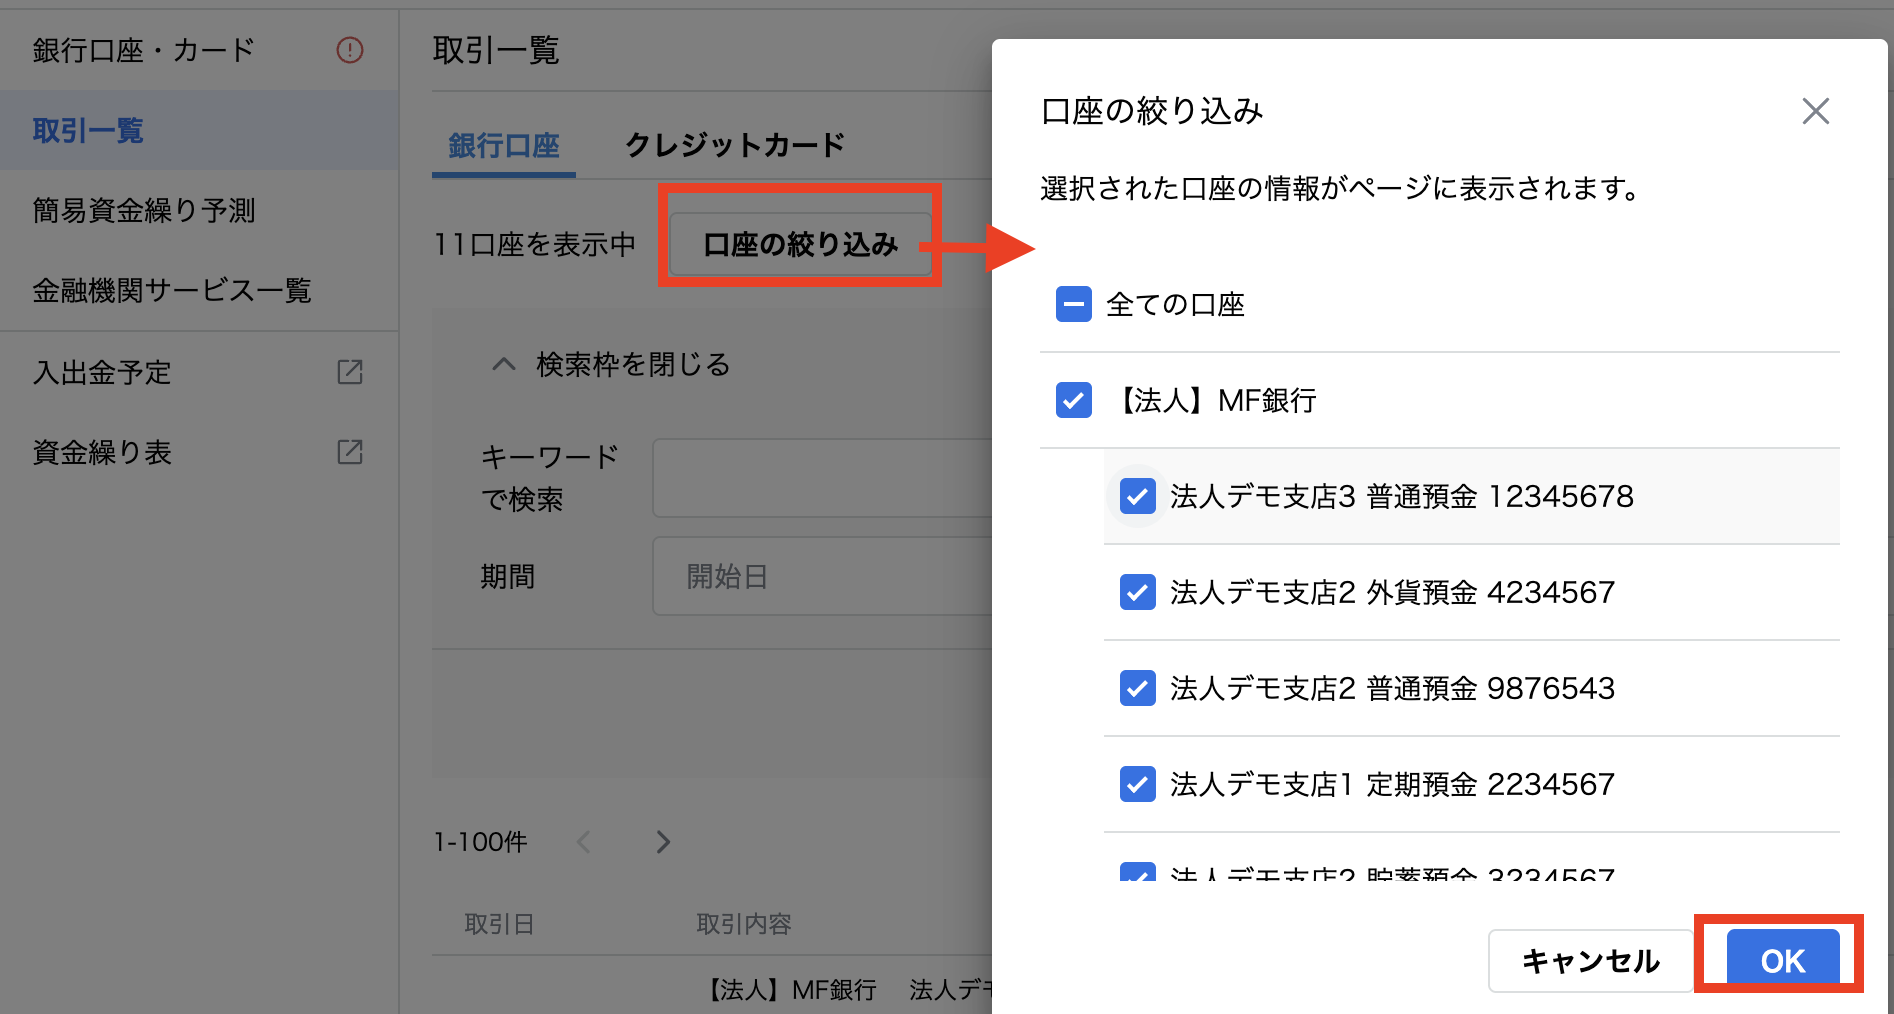
Task: Uncheck 法人デモ支店2 外貨預金 4234567 checkbox
Action: [1138, 592]
